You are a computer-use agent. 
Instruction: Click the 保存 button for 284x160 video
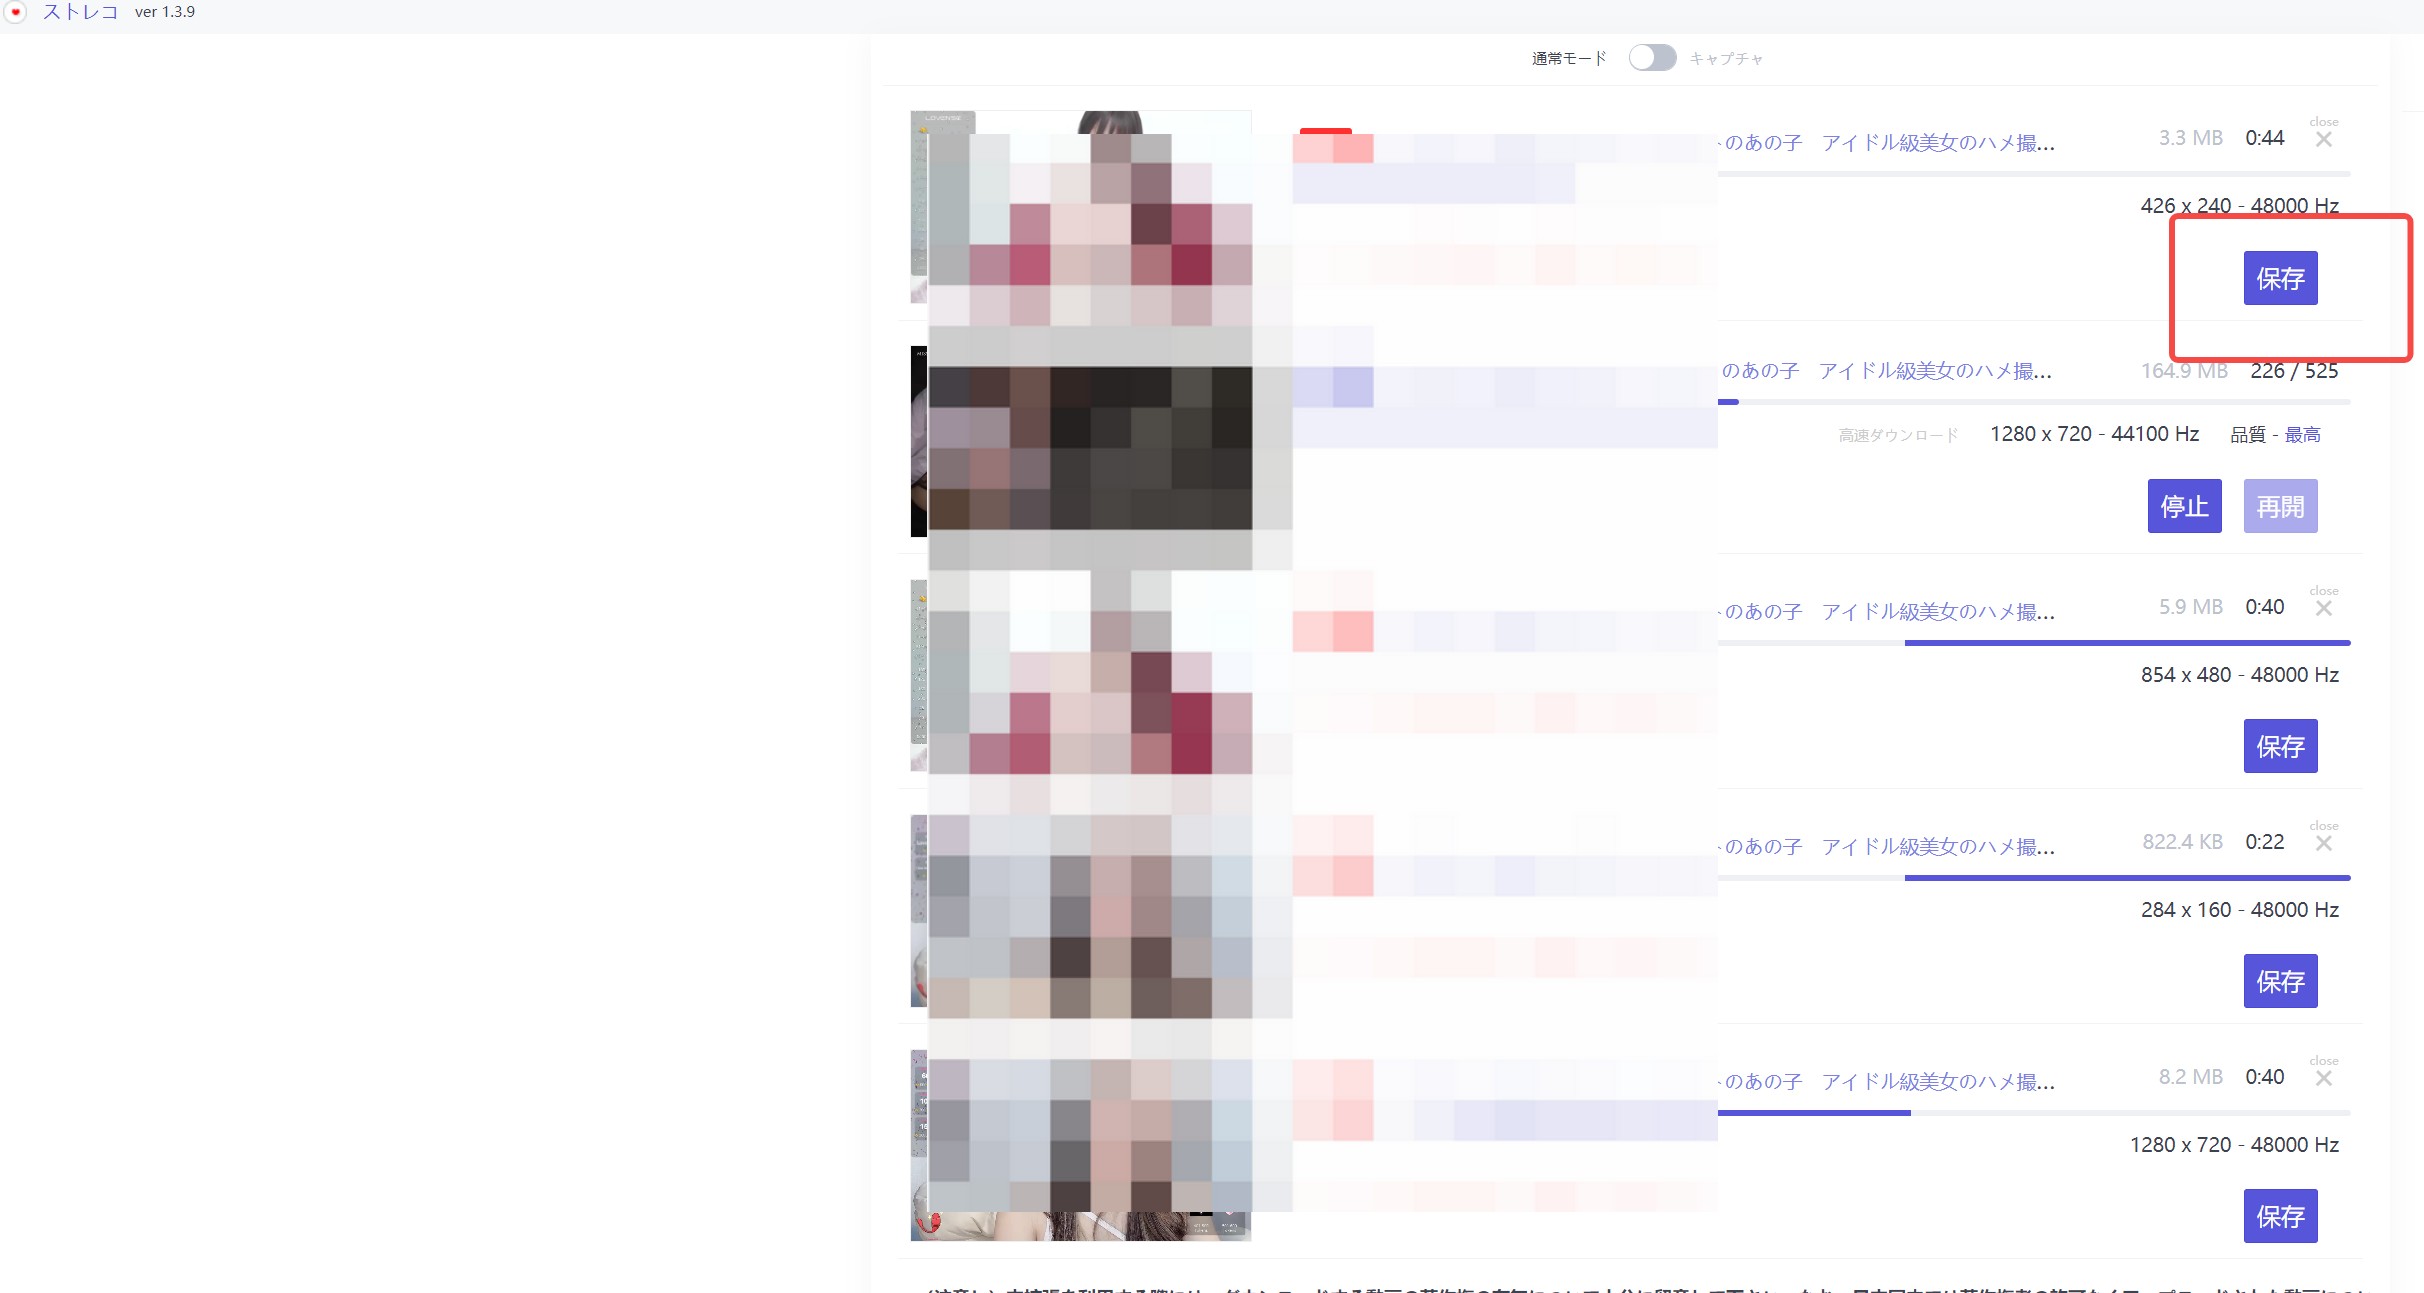point(2278,979)
